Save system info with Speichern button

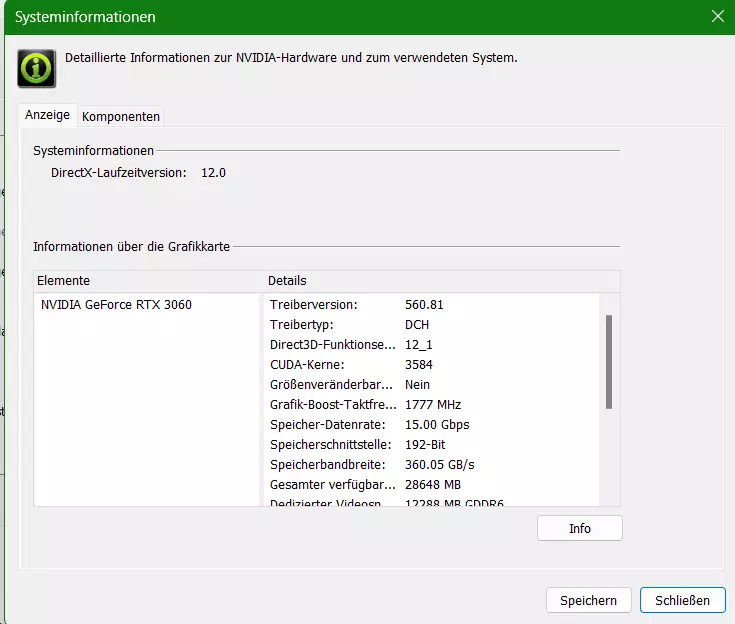pyautogui.click(x=588, y=600)
